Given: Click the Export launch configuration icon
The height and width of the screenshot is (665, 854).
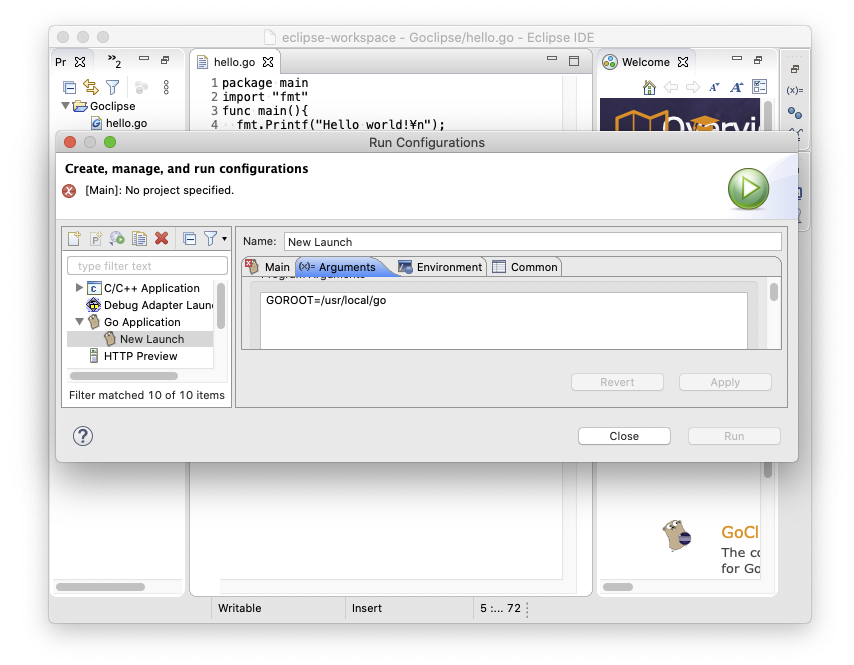Looking at the screenshot, I should click(117, 239).
